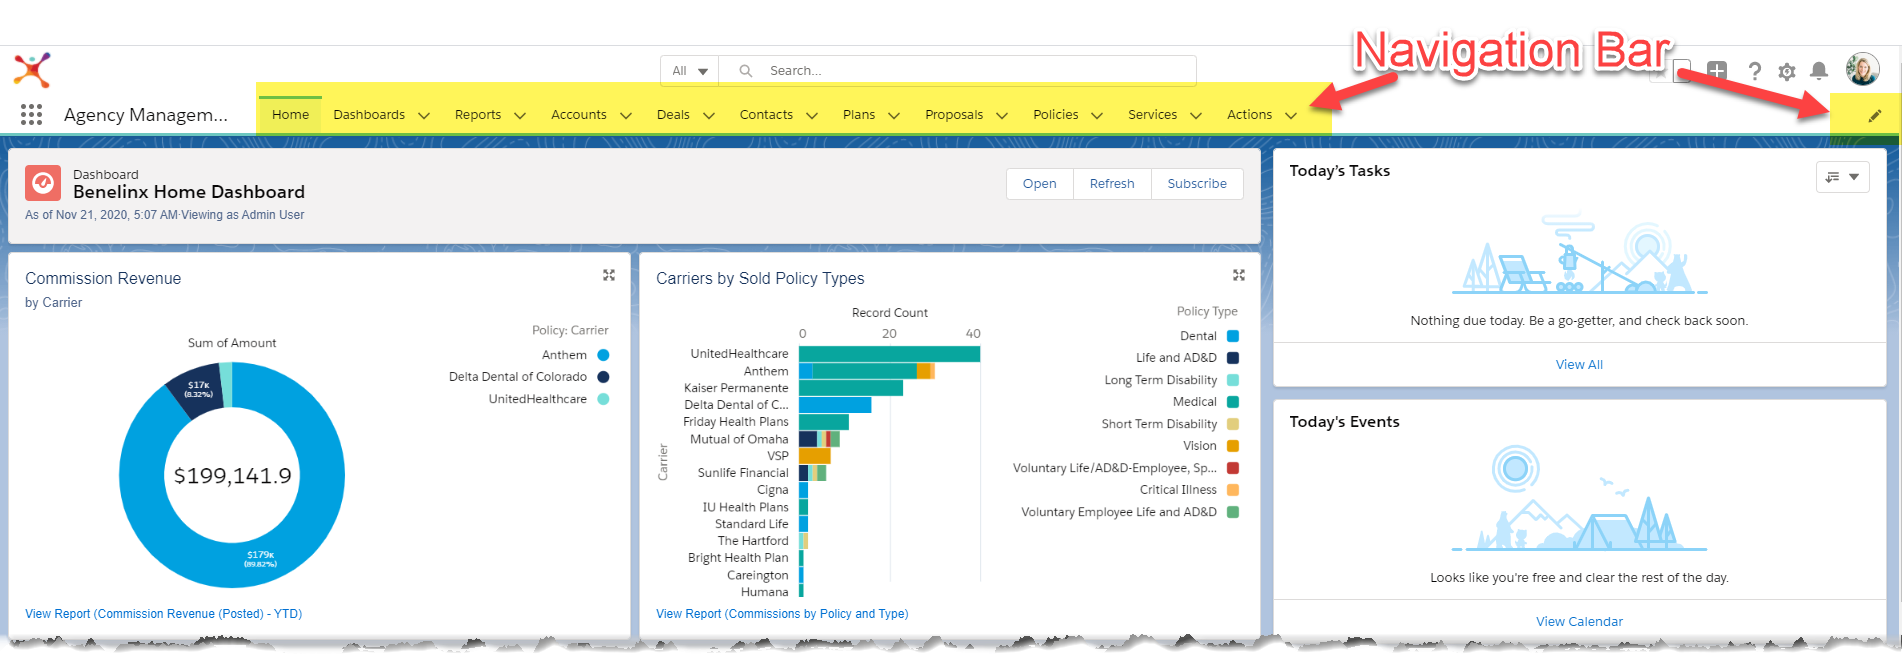Open the Contacts tab

(766, 115)
